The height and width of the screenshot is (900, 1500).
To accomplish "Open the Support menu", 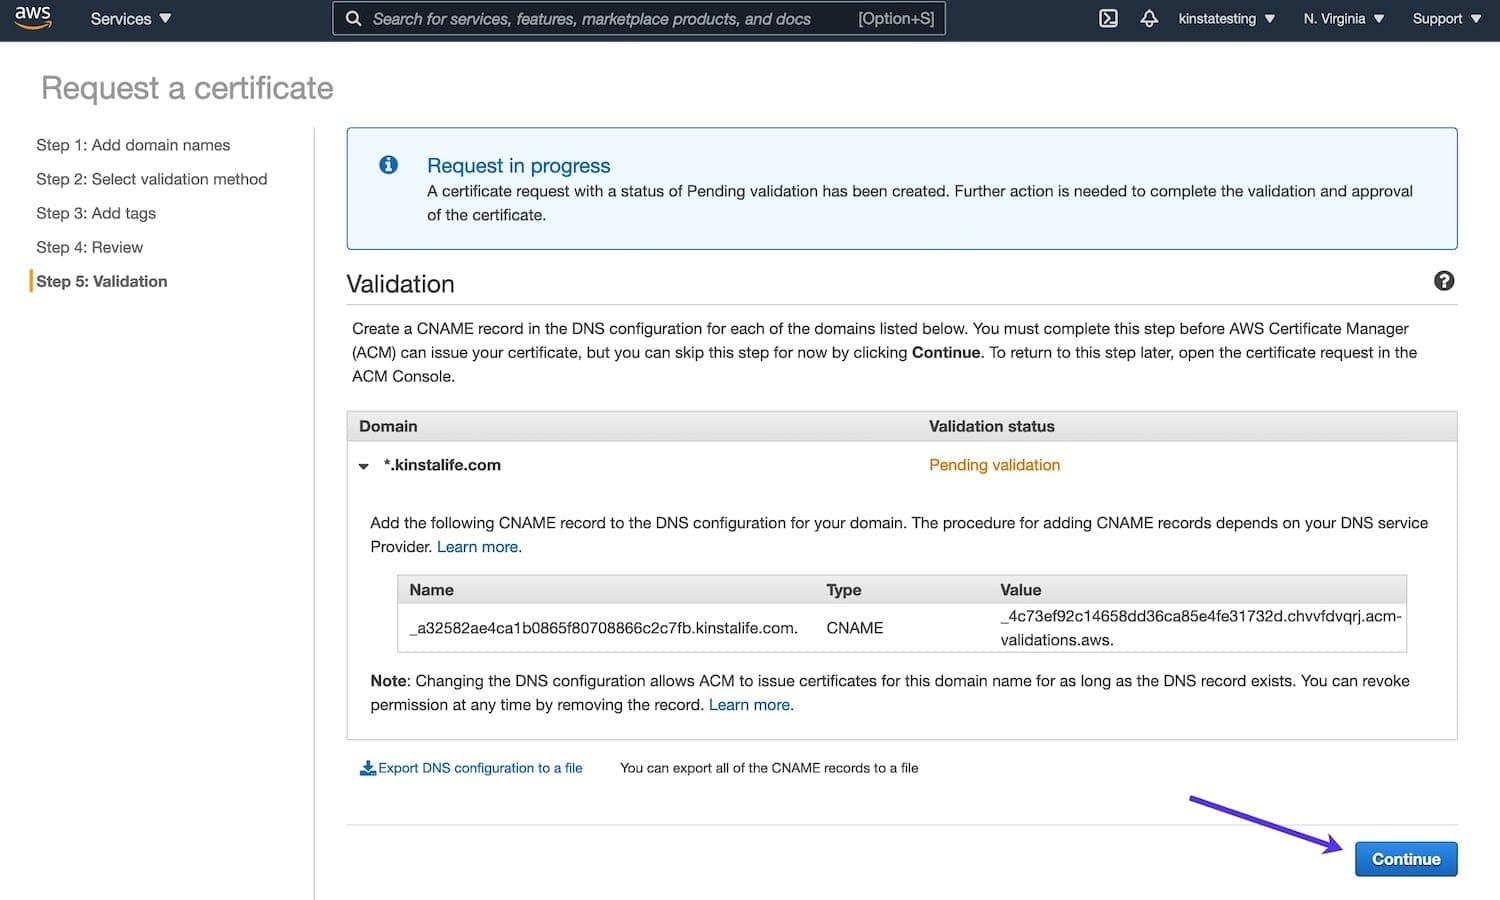I will 1444,18.
